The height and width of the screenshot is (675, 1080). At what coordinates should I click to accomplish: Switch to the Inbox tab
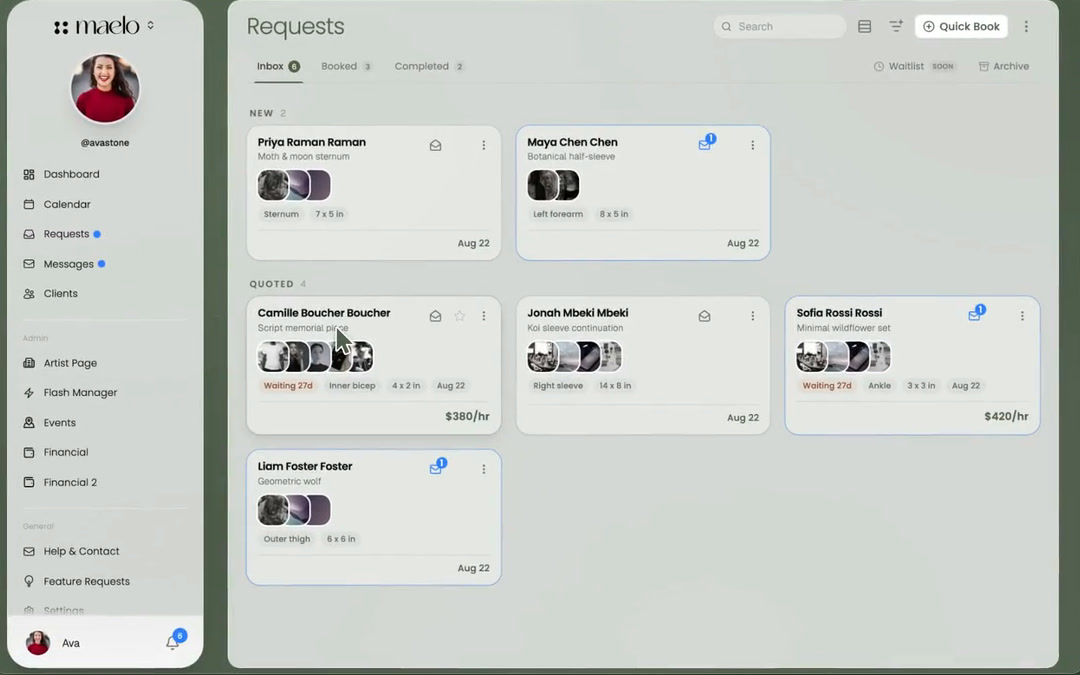pyautogui.click(x=278, y=66)
